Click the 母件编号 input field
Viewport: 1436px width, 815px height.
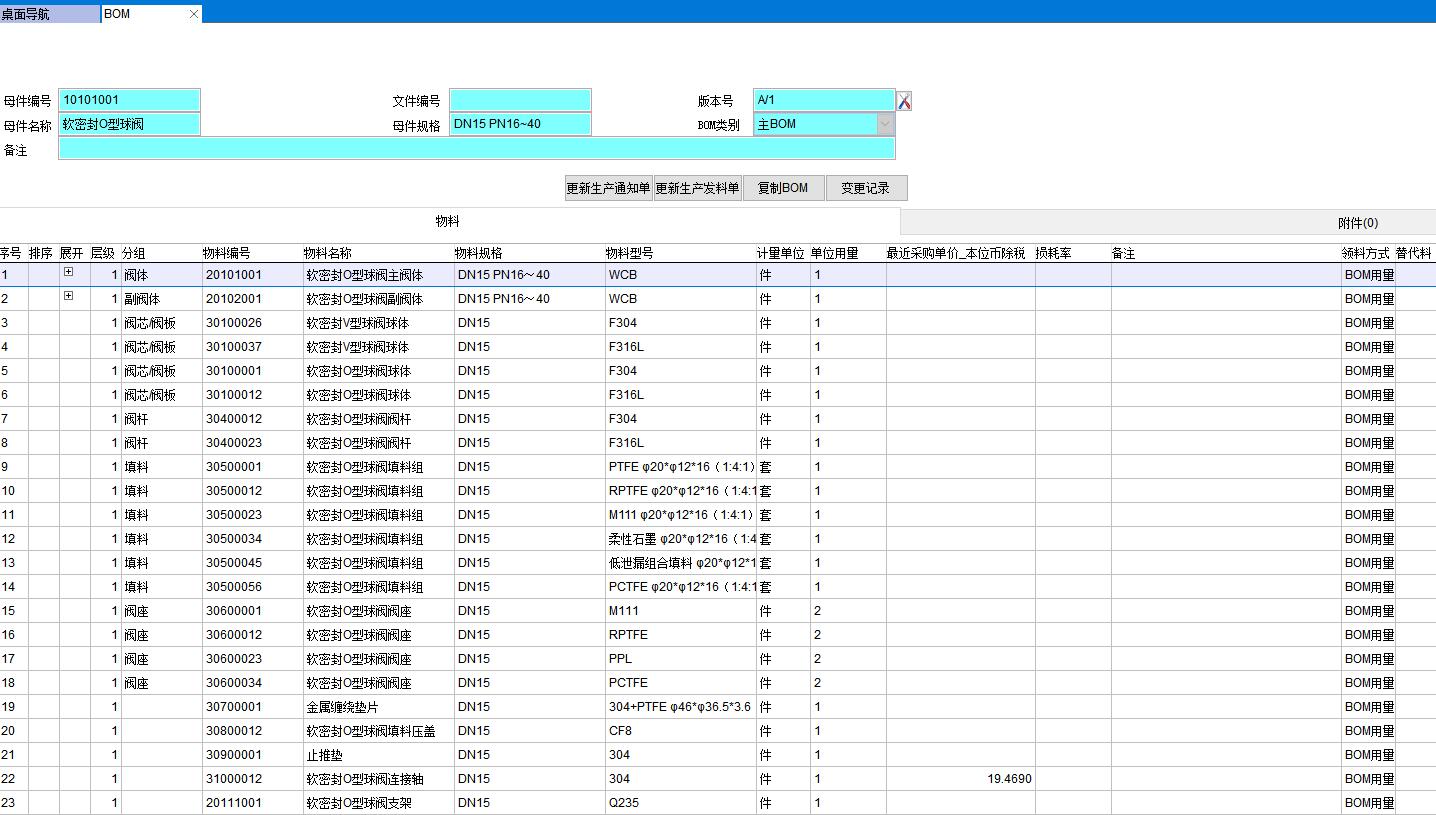click(x=130, y=100)
